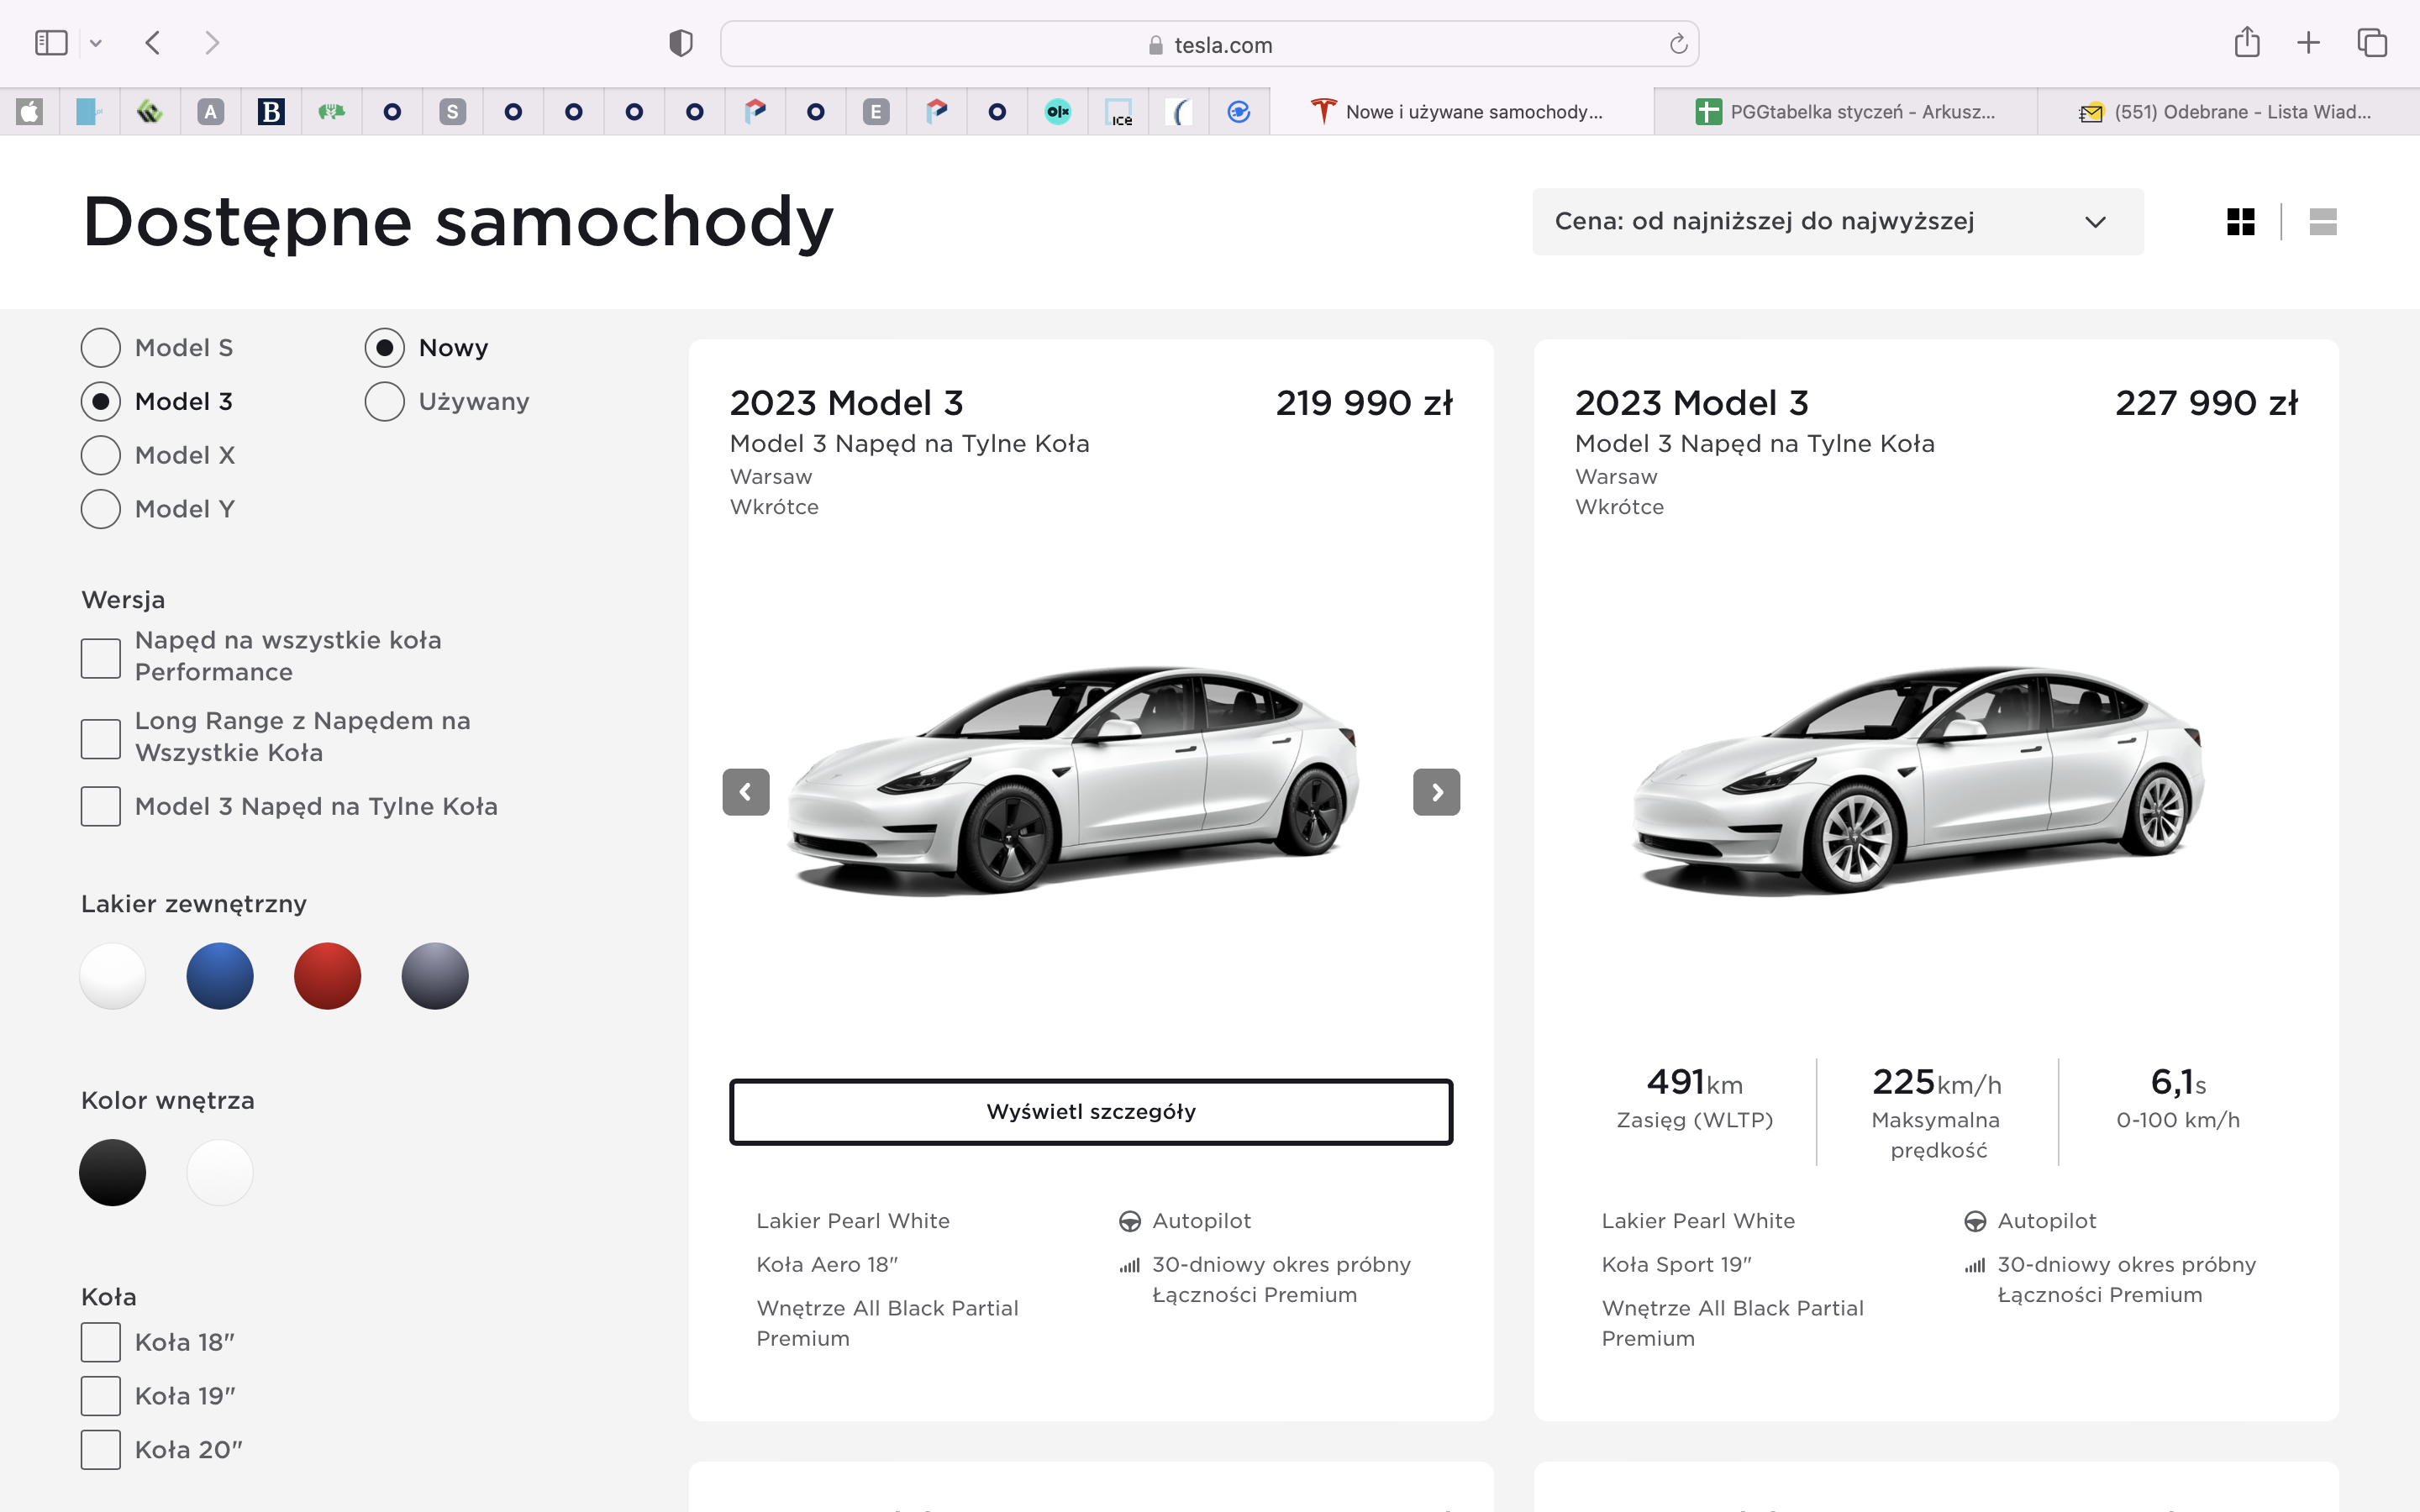Show the tab overview
This screenshot has width=2420, height=1512.
[2372, 43]
